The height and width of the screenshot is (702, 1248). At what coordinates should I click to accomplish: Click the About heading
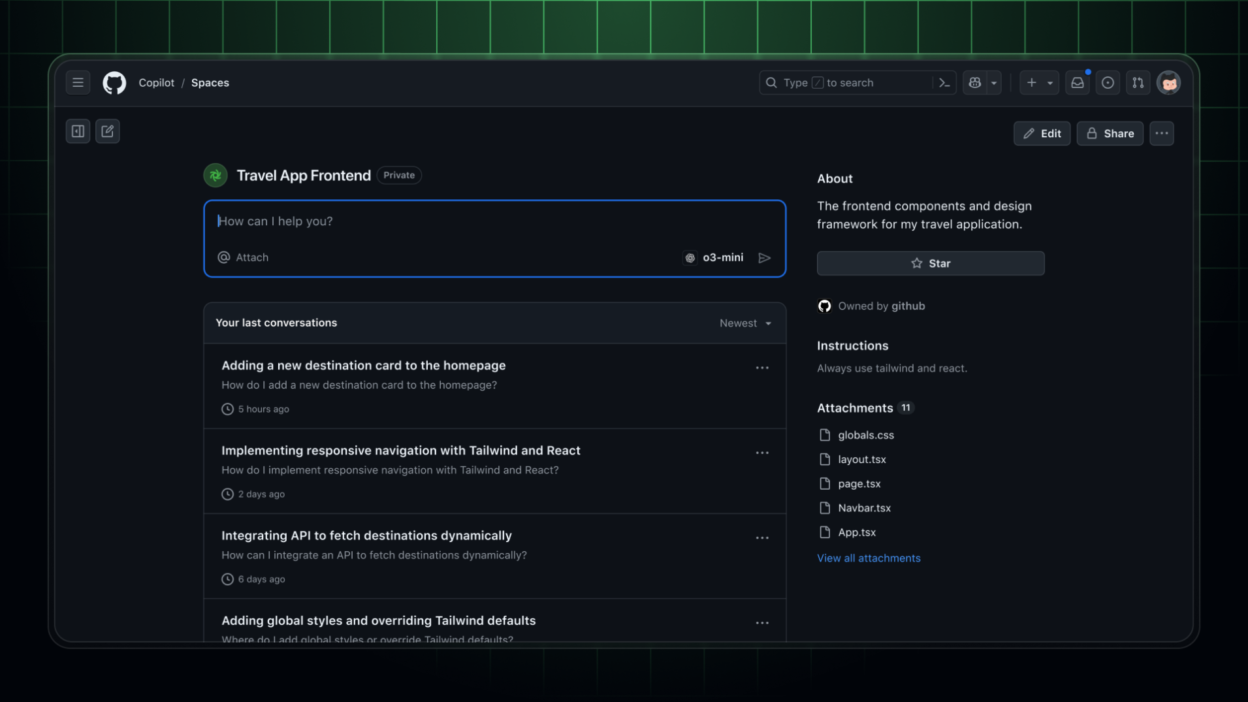tap(835, 179)
